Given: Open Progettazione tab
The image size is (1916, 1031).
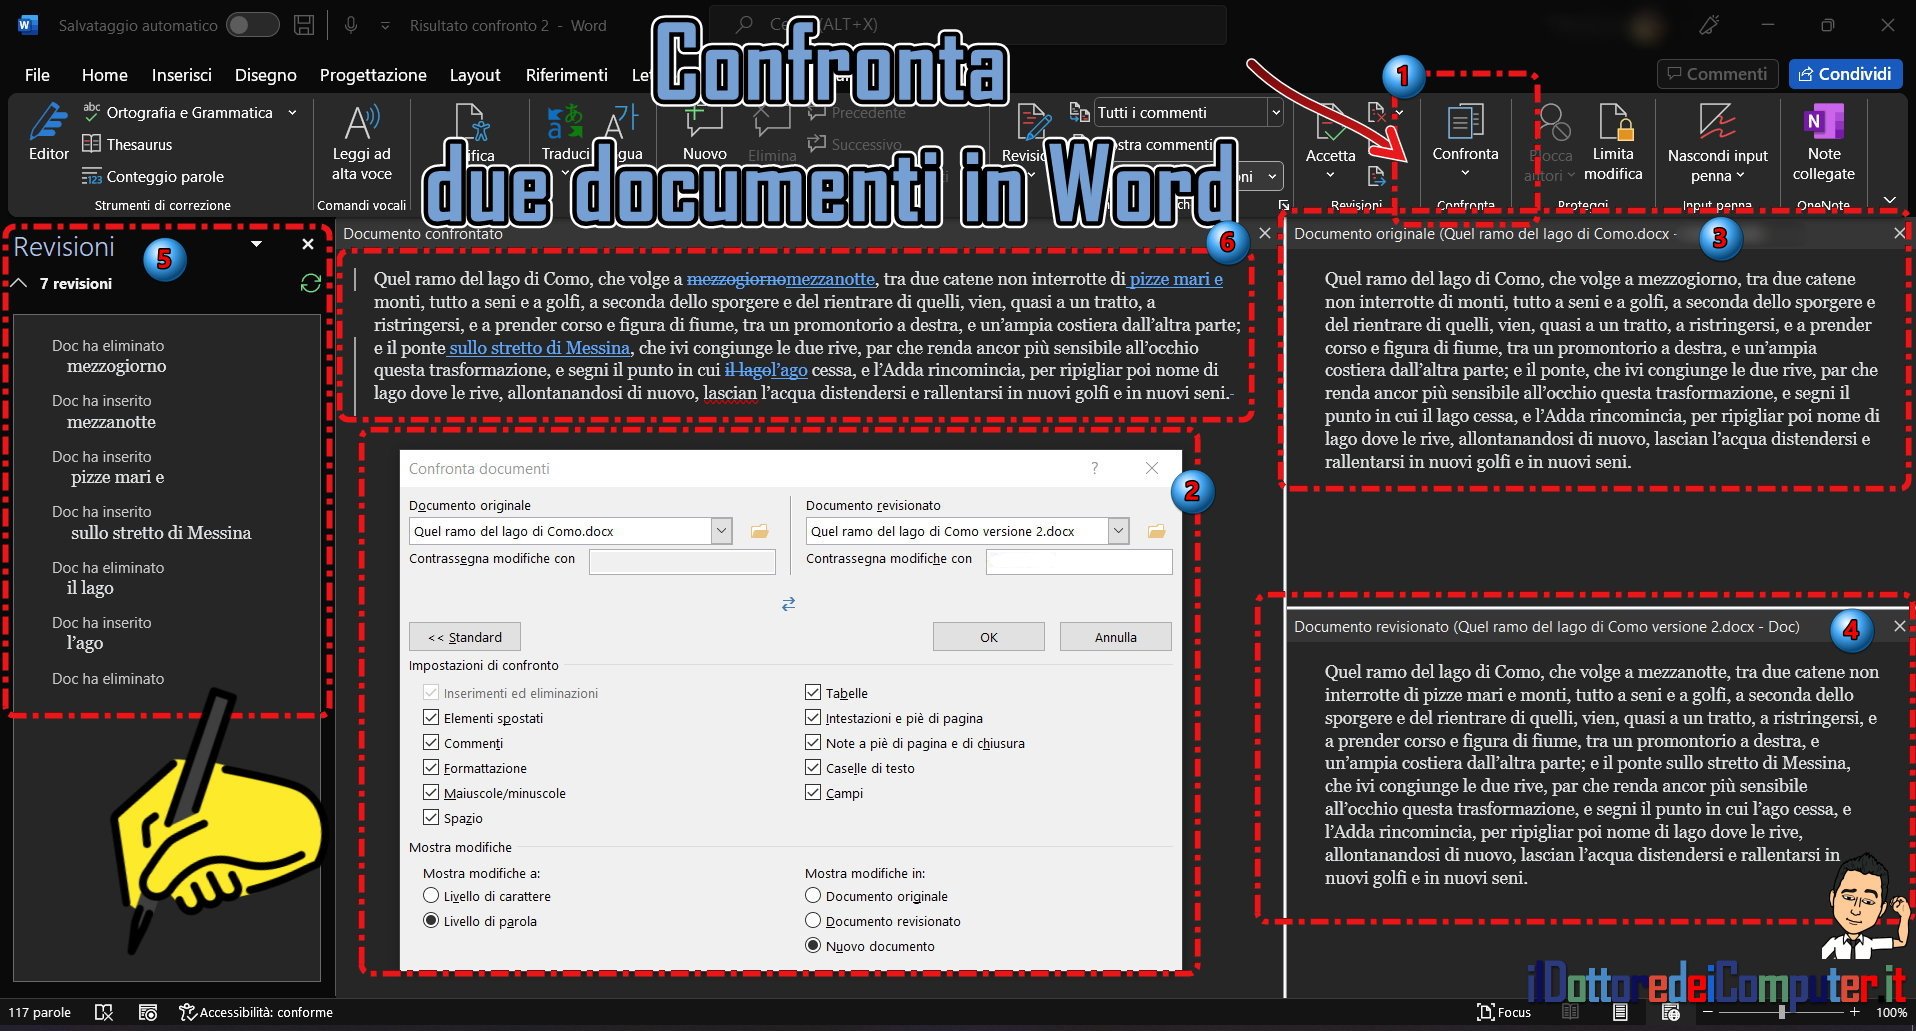Looking at the screenshot, I should coord(373,75).
